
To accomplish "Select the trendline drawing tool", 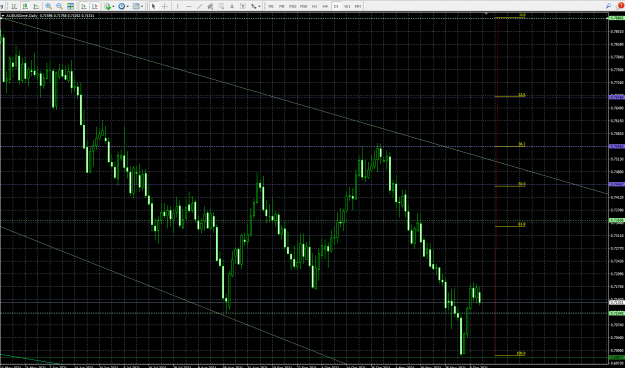I will click(199, 6).
